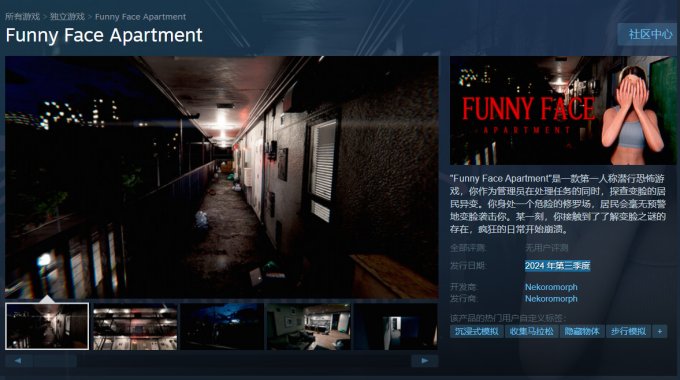Click the 隐藏物体 tag
This screenshot has height=380, width=680.
[582, 331]
